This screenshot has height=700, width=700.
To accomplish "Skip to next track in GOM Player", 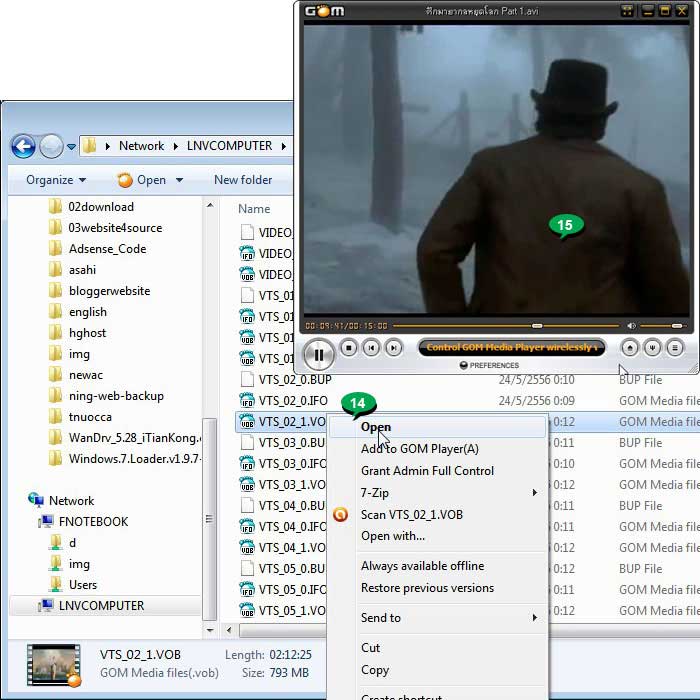I will [x=393, y=347].
